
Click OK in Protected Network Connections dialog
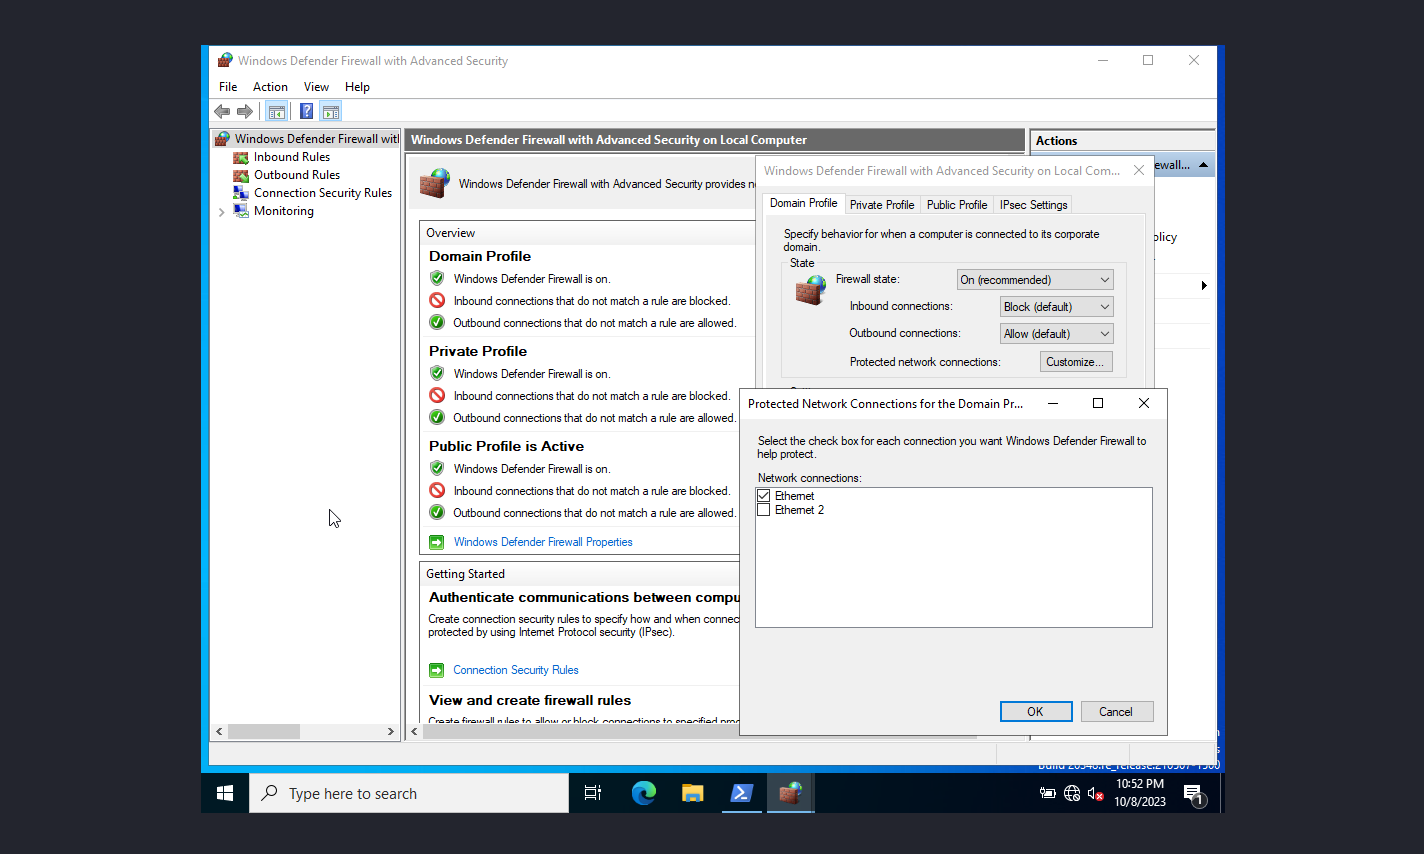1036,712
